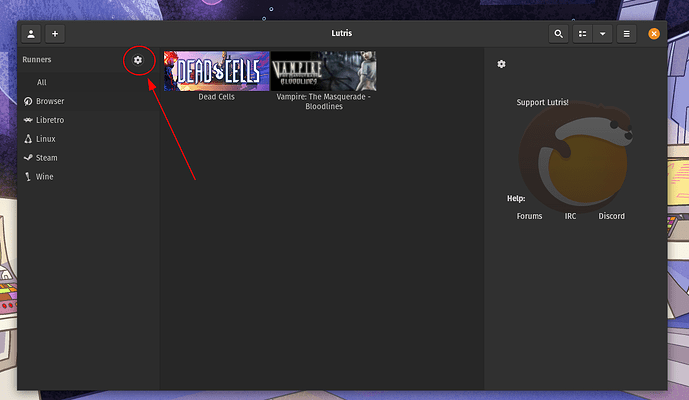
Task: Click the Steam runner icon
Action: (x=28, y=157)
